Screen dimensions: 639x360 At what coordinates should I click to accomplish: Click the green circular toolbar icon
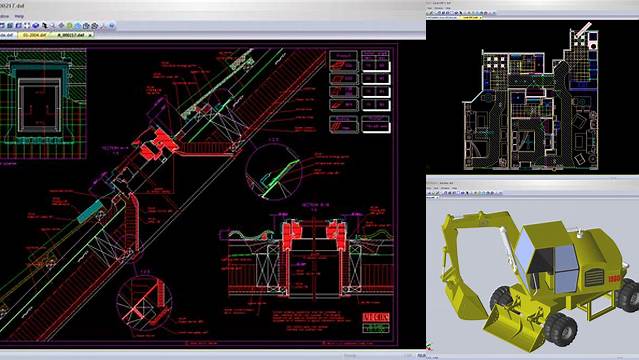tap(70, 25)
